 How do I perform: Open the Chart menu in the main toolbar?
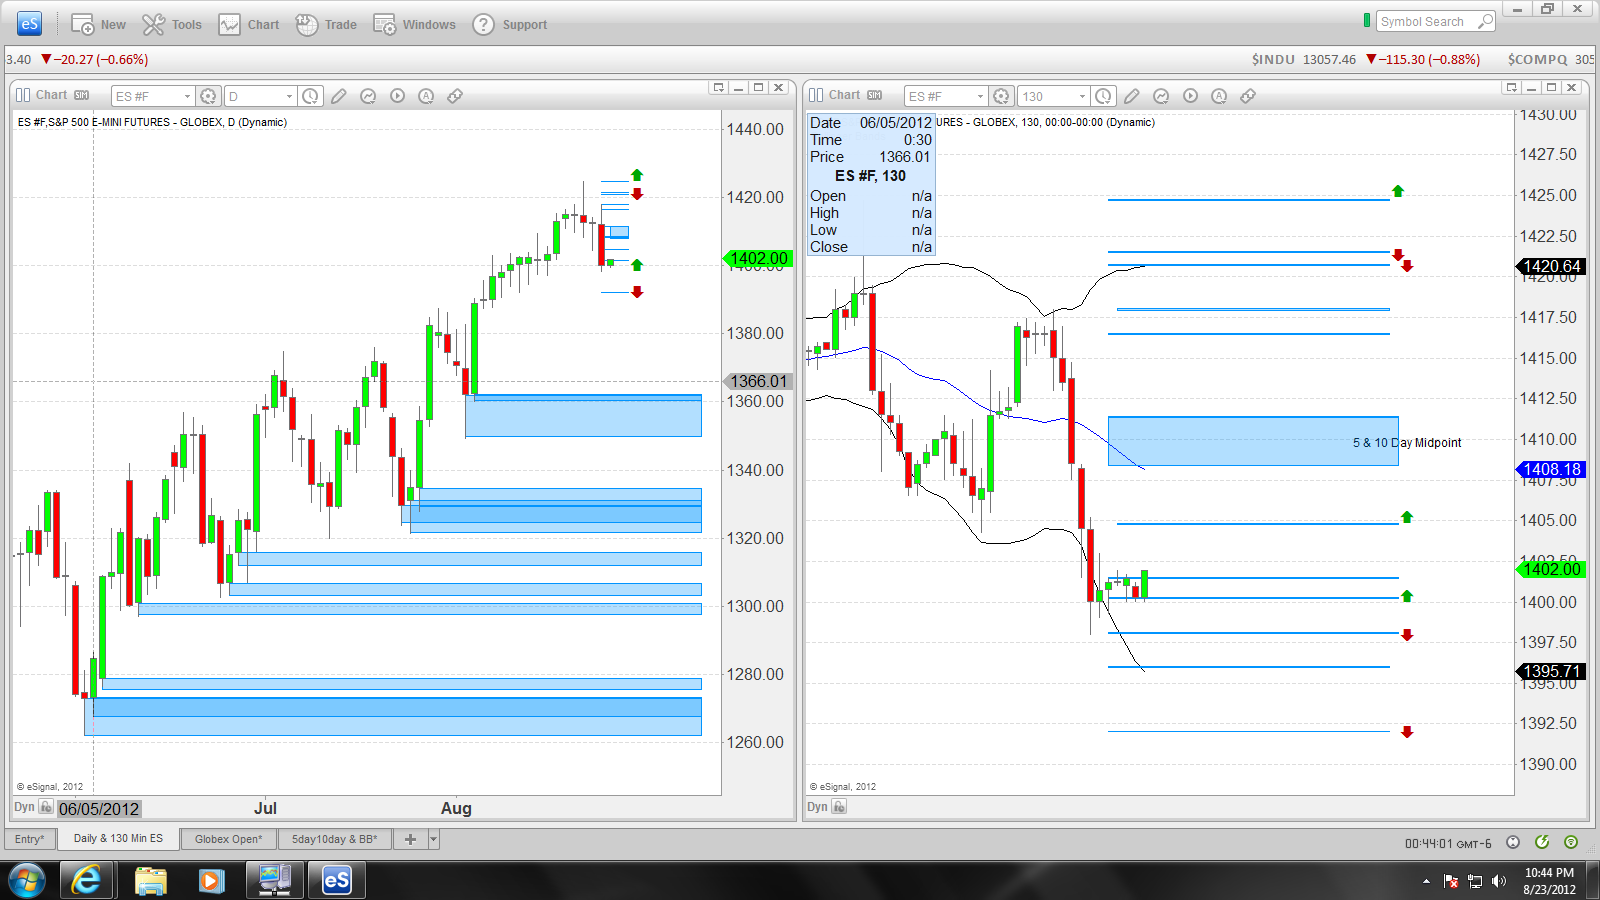click(x=249, y=25)
